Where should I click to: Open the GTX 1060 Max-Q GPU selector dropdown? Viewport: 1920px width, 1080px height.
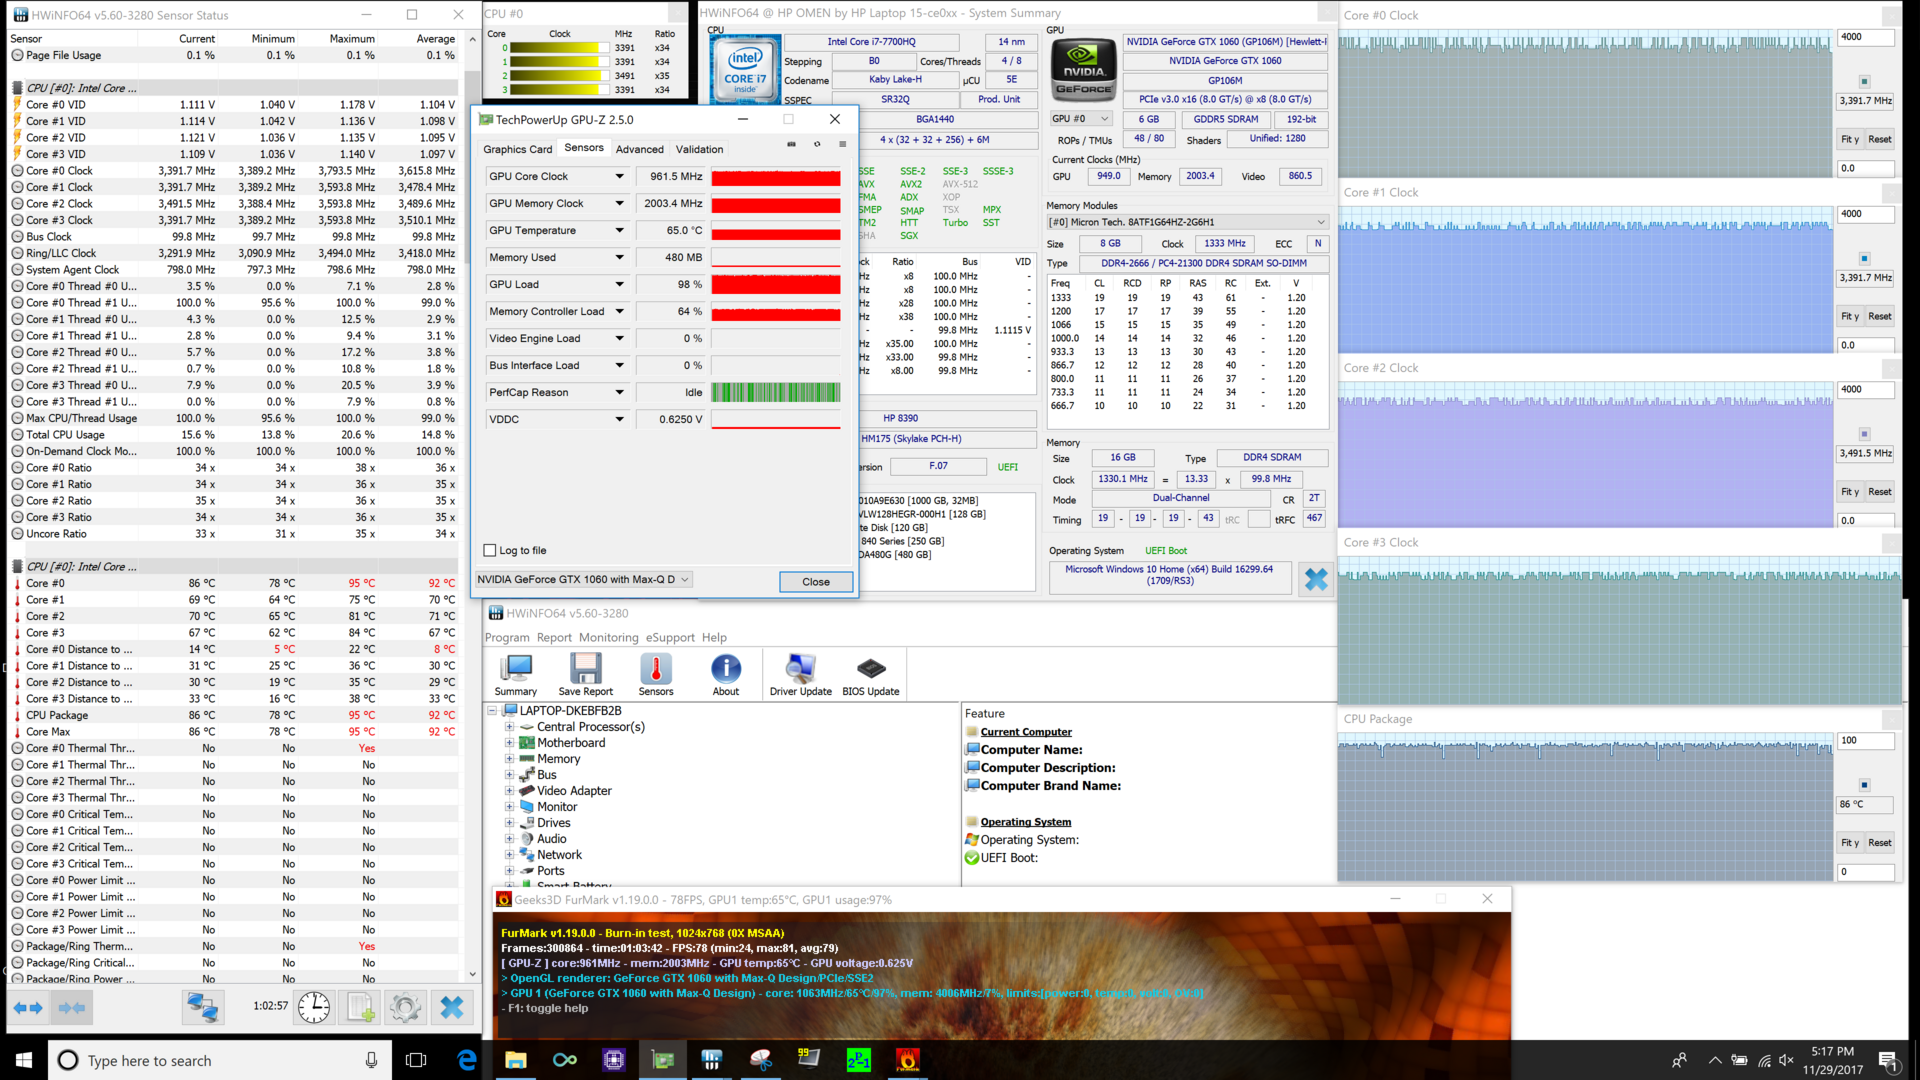(x=584, y=579)
